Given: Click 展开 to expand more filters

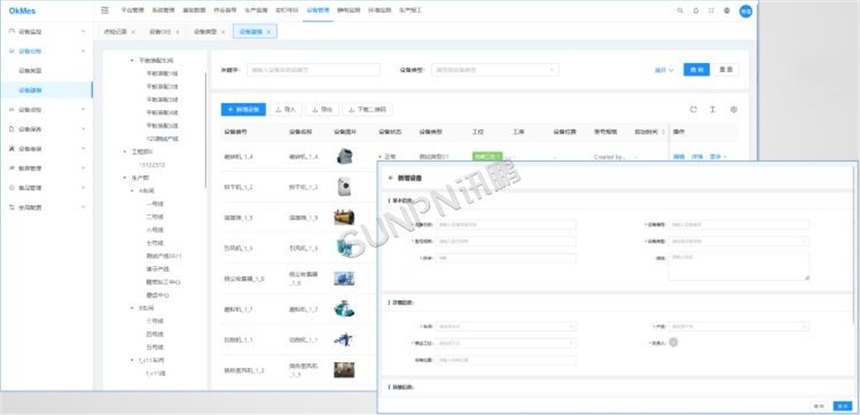Looking at the screenshot, I should 664,70.
